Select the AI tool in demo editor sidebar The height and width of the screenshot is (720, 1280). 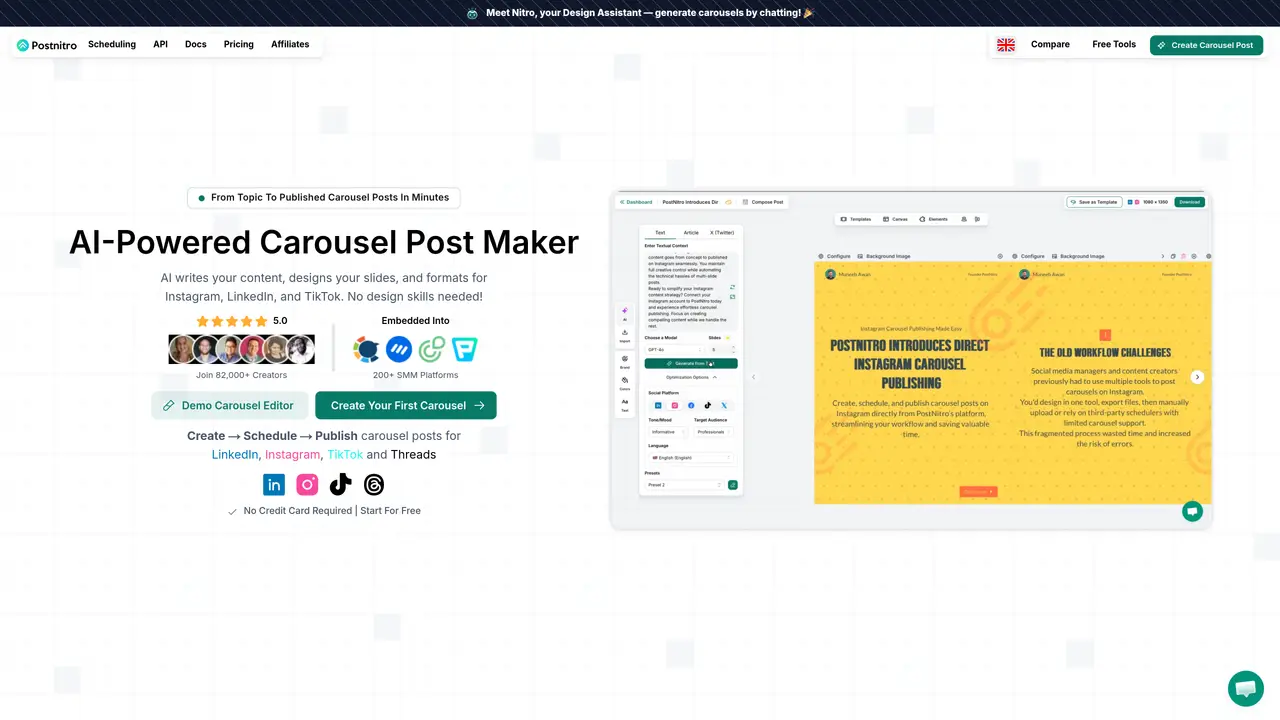coord(625,313)
